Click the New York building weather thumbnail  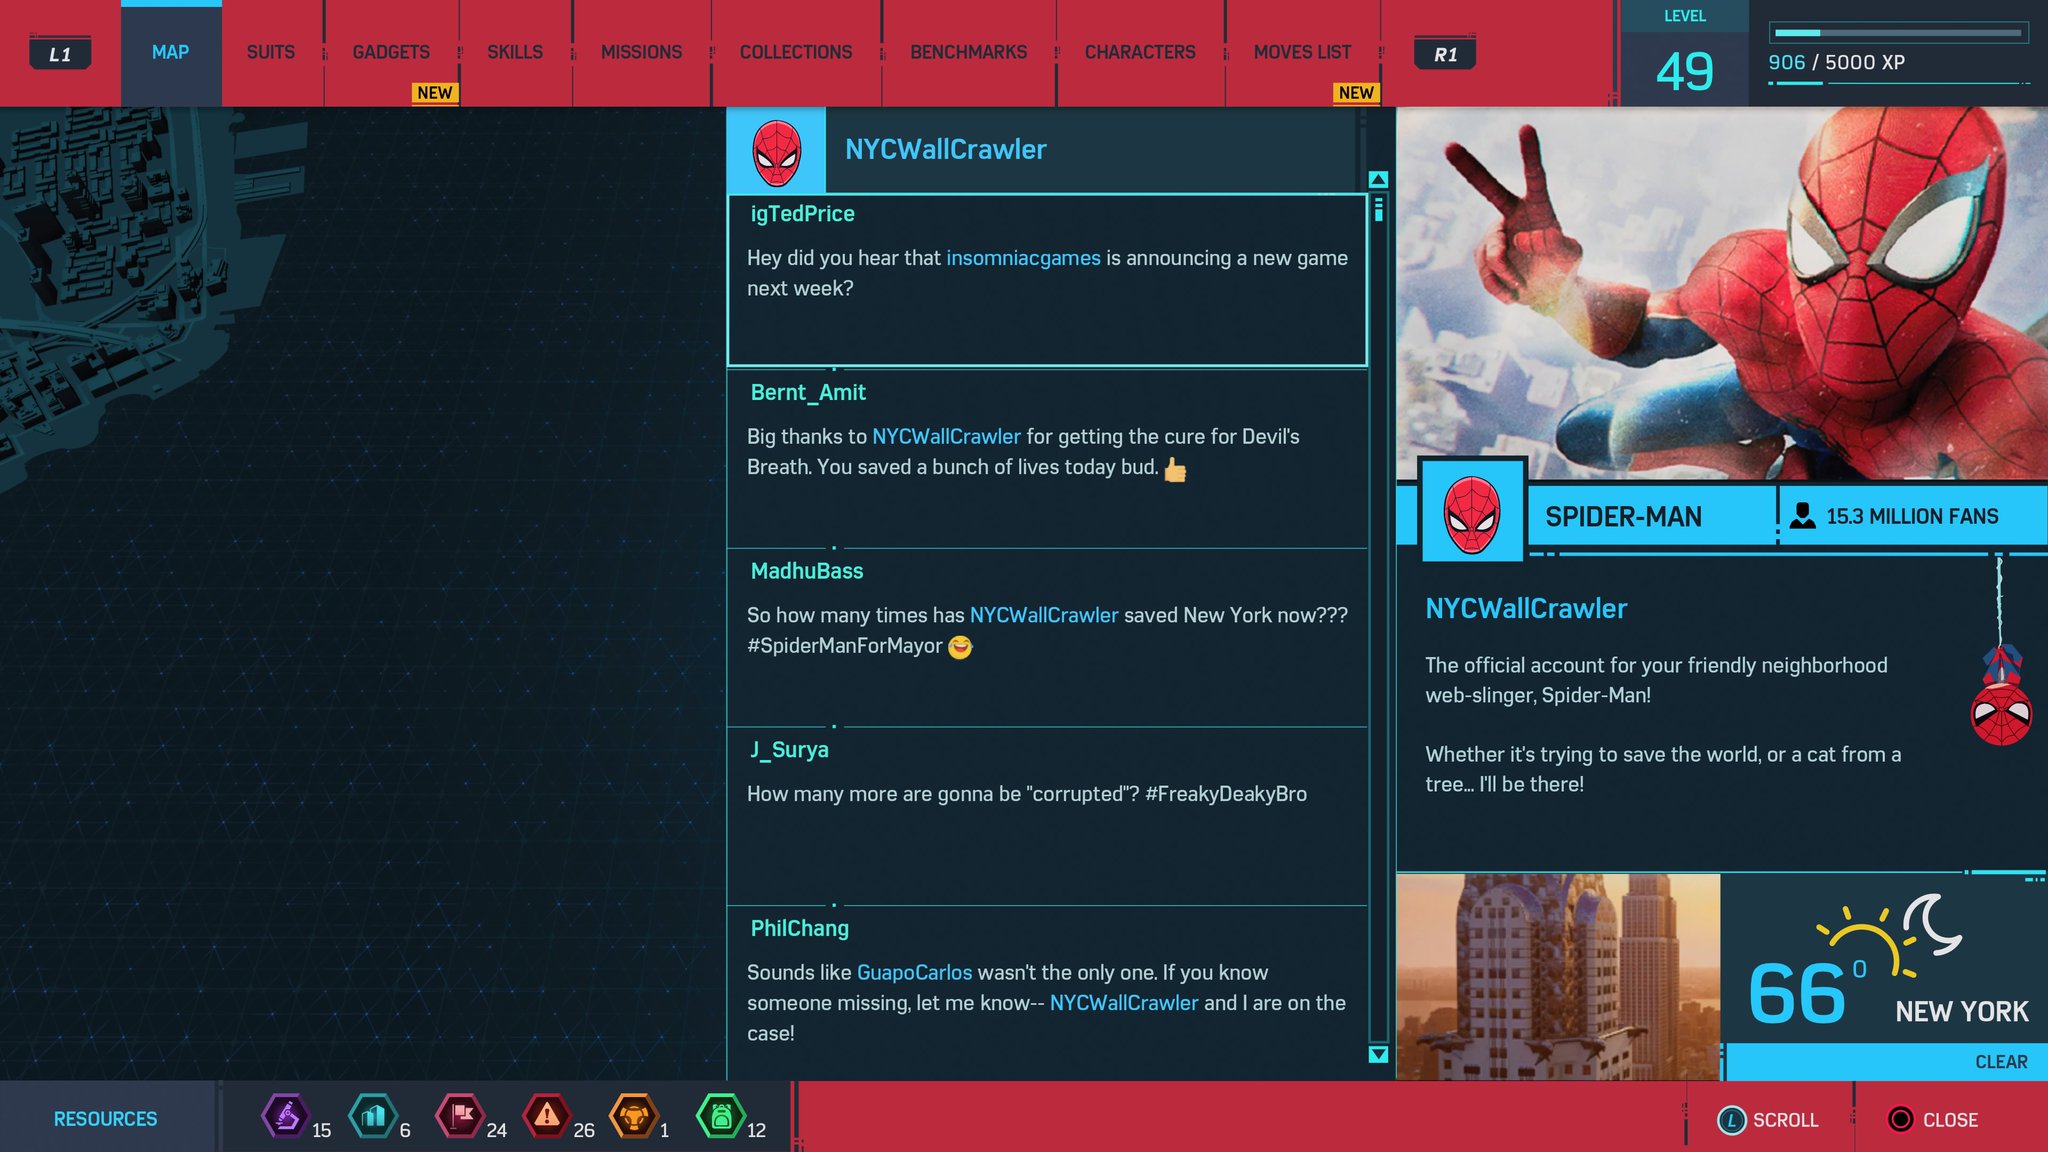pyautogui.click(x=1557, y=977)
